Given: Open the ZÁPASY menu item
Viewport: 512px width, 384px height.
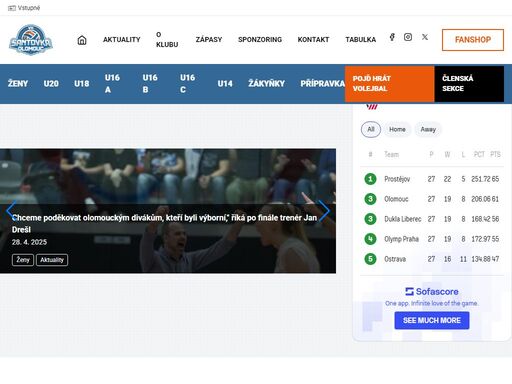Looking at the screenshot, I should pyautogui.click(x=209, y=40).
